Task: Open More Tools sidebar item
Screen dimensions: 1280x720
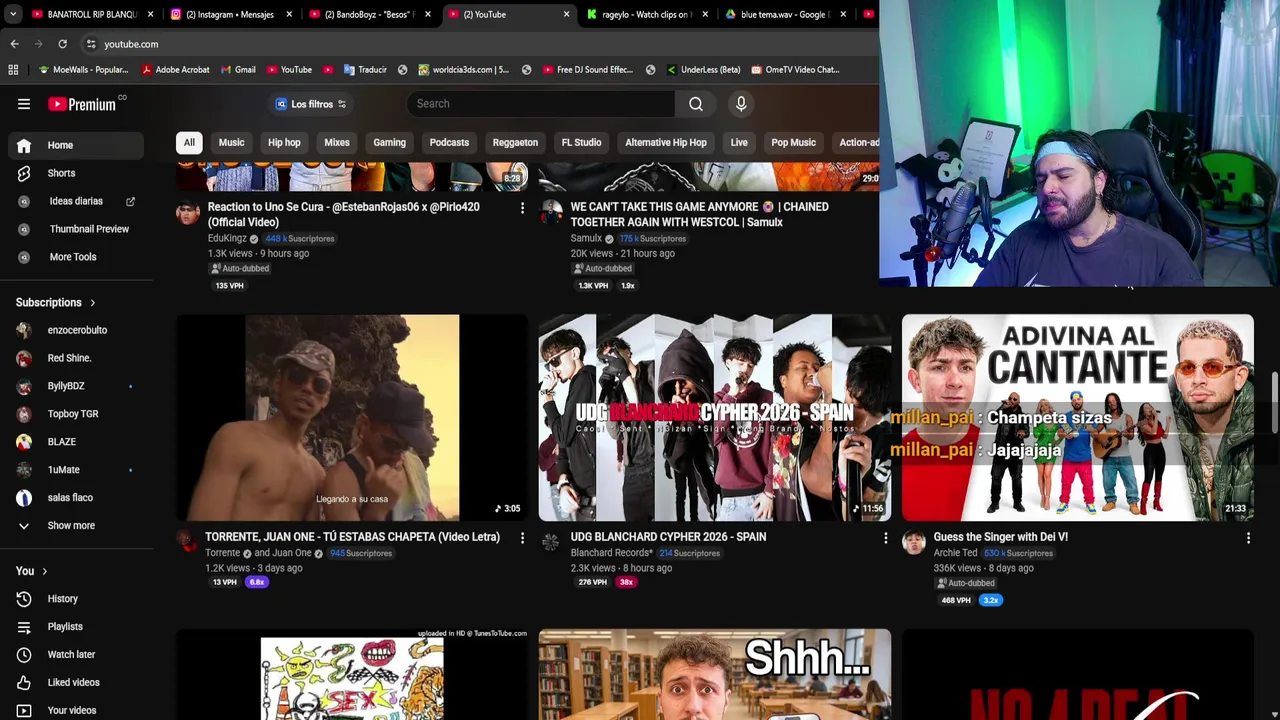Action: [x=76, y=257]
